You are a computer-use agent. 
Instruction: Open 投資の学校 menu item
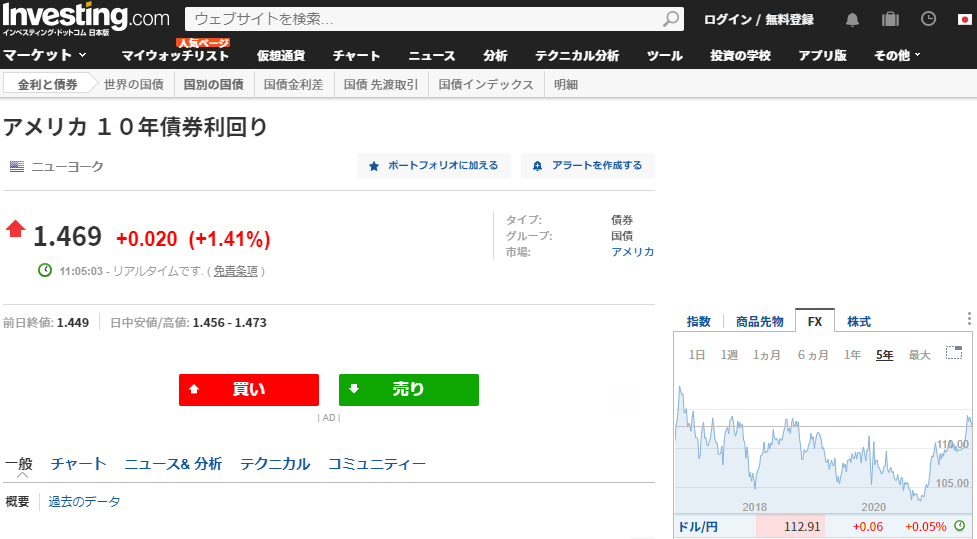(741, 55)
